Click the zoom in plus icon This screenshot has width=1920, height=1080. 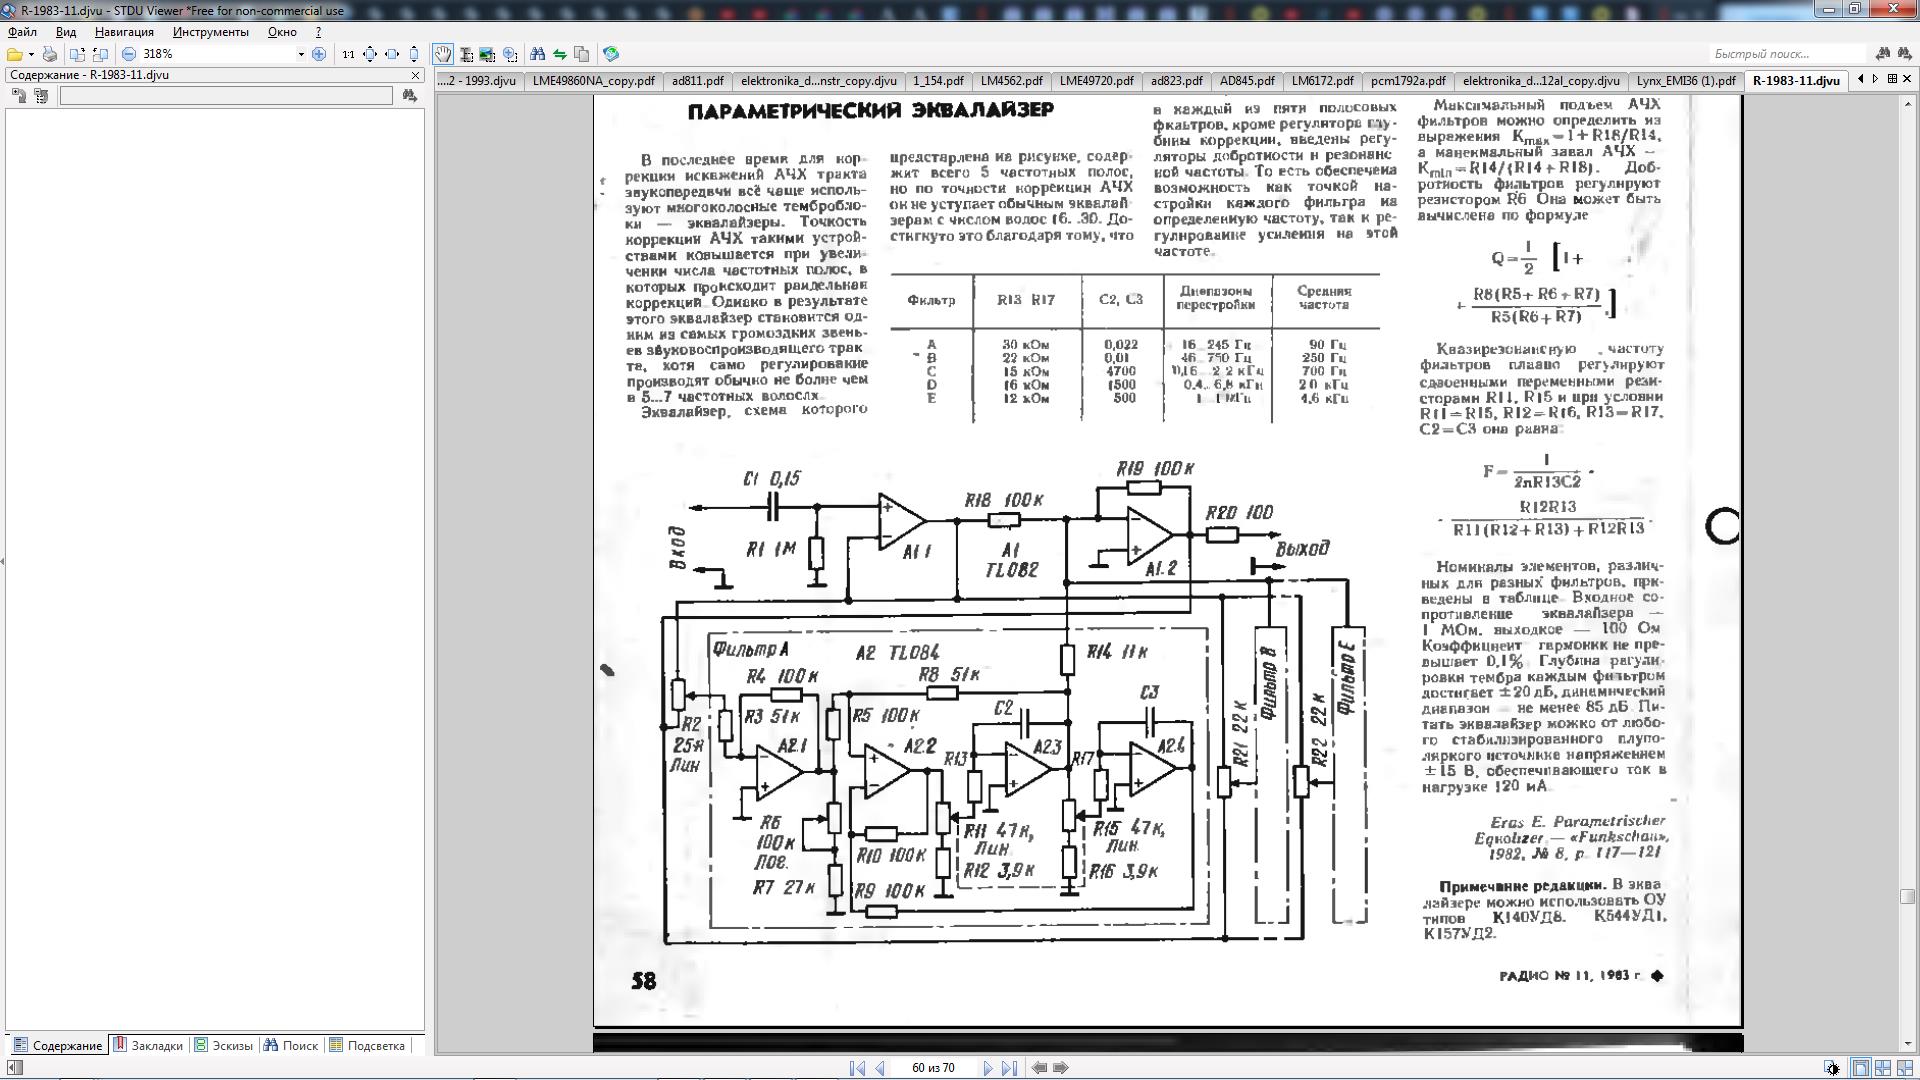tap(319, 54)
